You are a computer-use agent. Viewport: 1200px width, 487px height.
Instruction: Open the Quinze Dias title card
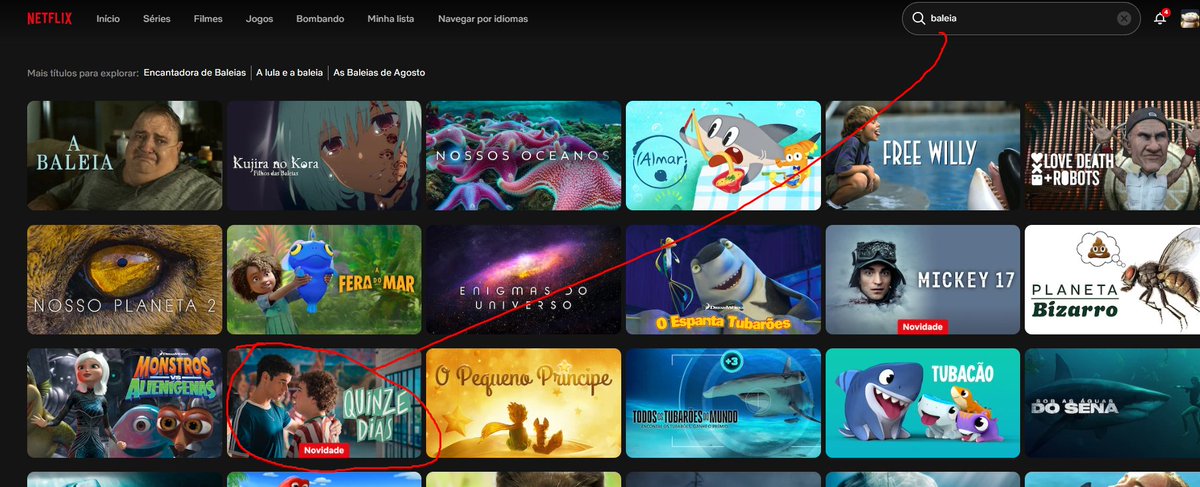coord(324,403)
